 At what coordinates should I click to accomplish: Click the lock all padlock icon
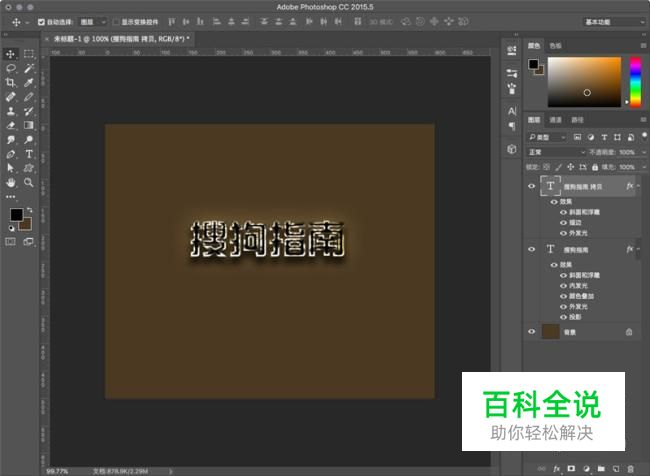[x=595, y=167]
